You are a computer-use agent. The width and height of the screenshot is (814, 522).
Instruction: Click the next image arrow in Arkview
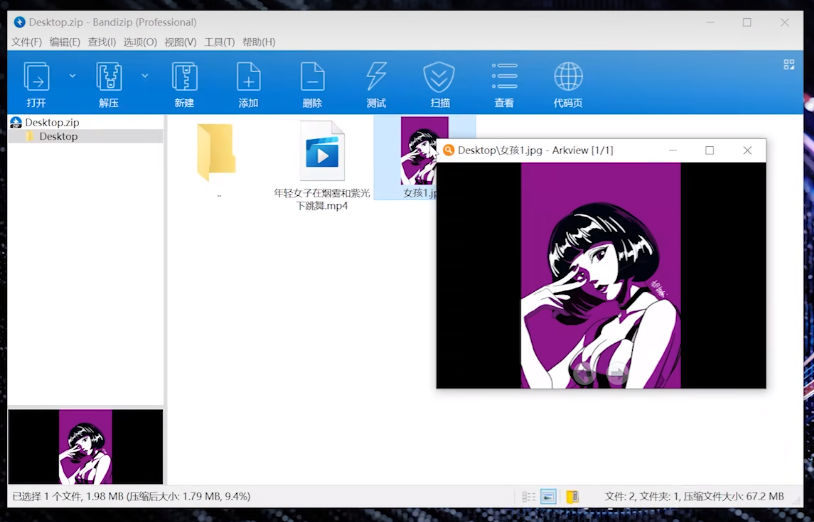point(618,372)
